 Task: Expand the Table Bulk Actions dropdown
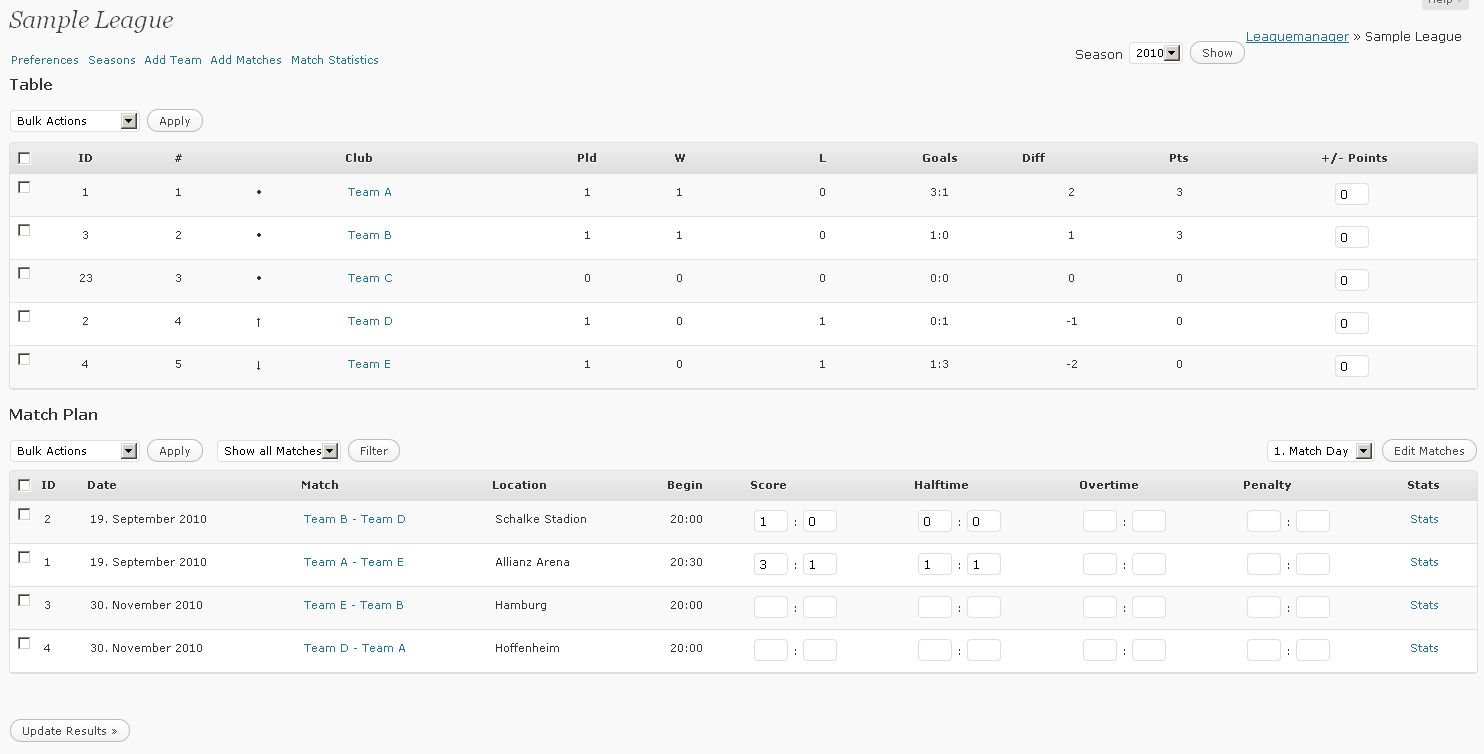pyautogui.click(x=75, y=121)
